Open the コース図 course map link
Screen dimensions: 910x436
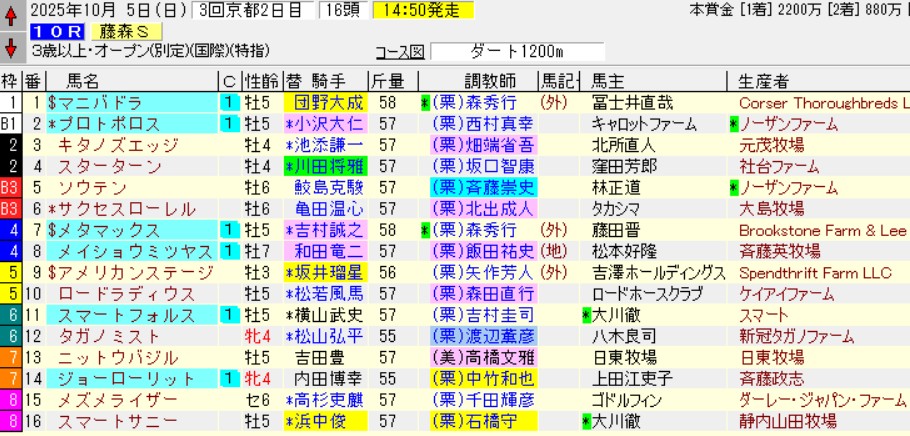(399, 52)
